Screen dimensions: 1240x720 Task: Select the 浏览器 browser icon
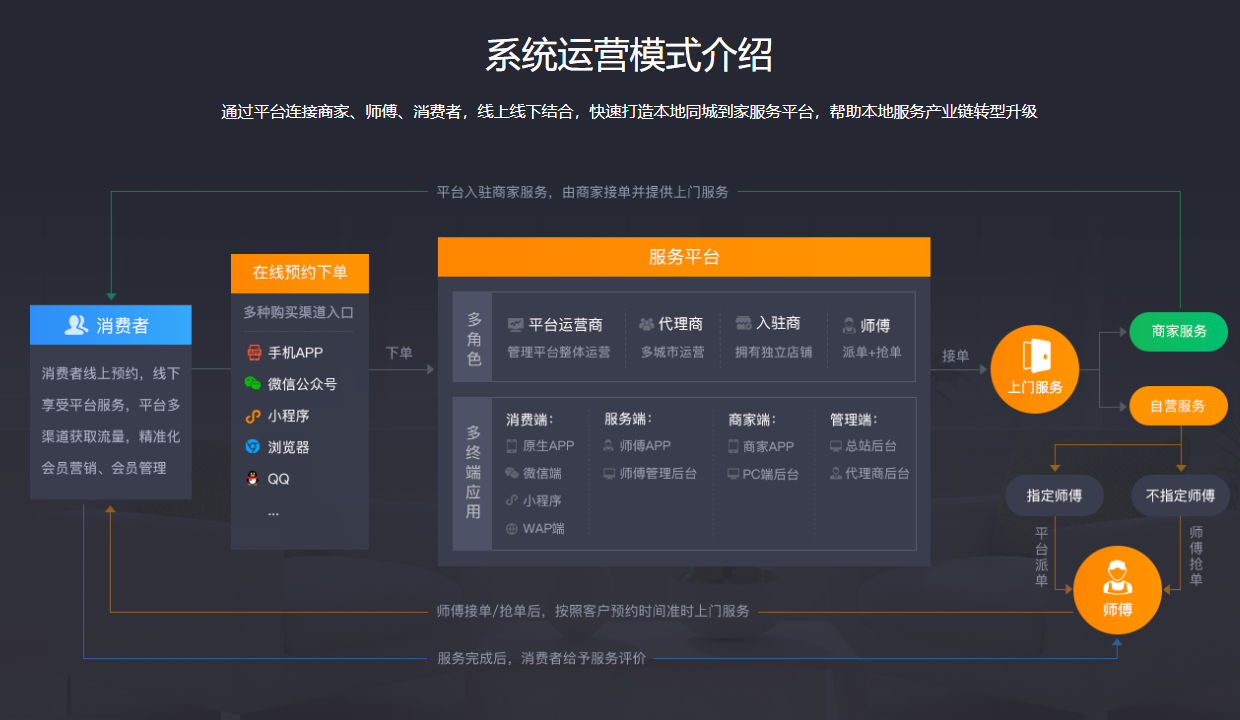(253, 441)
